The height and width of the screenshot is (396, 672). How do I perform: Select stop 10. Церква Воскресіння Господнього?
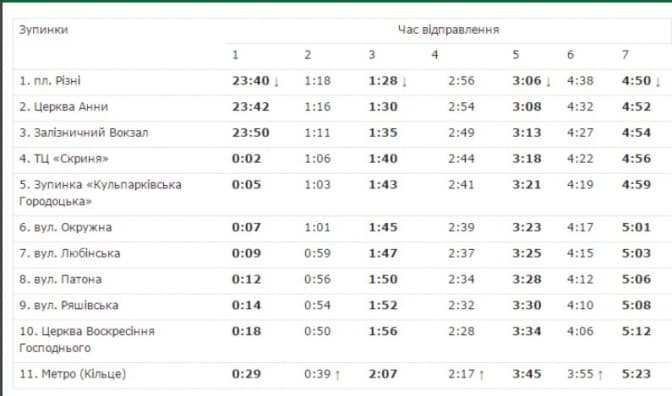coord(87,339)
